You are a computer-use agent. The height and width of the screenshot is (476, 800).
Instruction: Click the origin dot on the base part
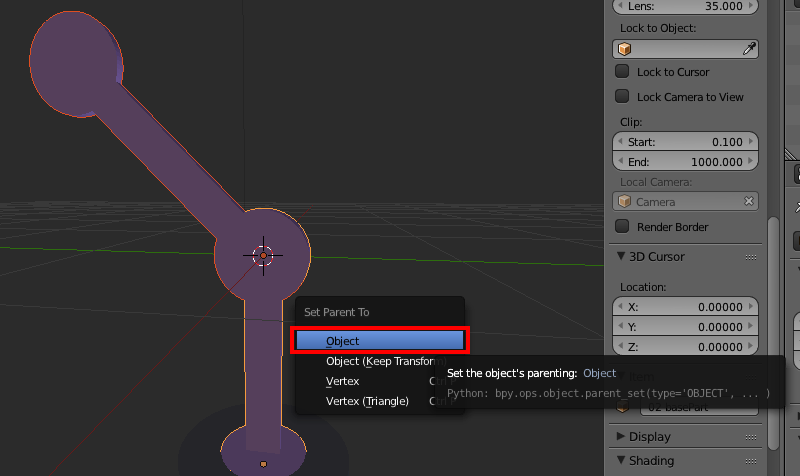coord(263,464)
